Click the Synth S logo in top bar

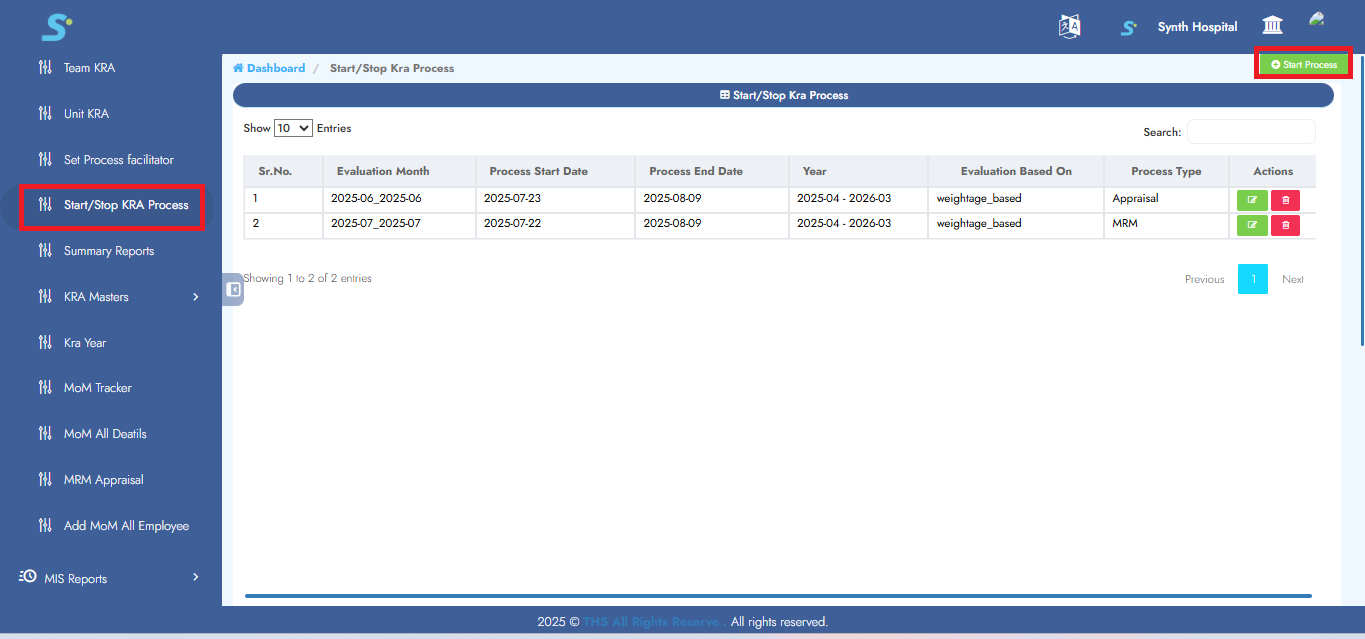pyautogui.click(x=1128, y=27)
